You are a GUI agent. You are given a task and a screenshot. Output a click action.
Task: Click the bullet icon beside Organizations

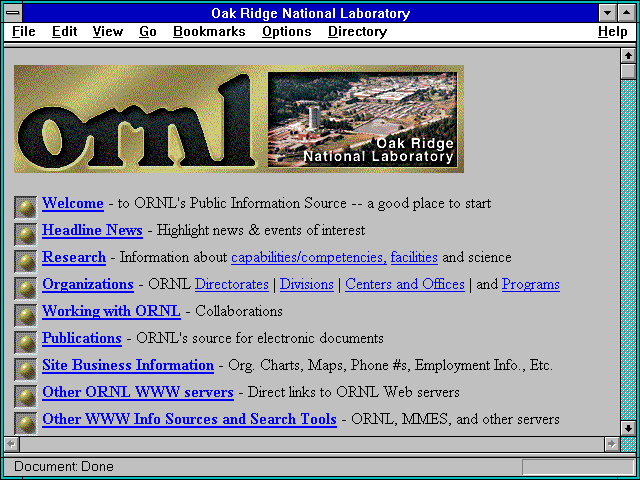[25, 288]
